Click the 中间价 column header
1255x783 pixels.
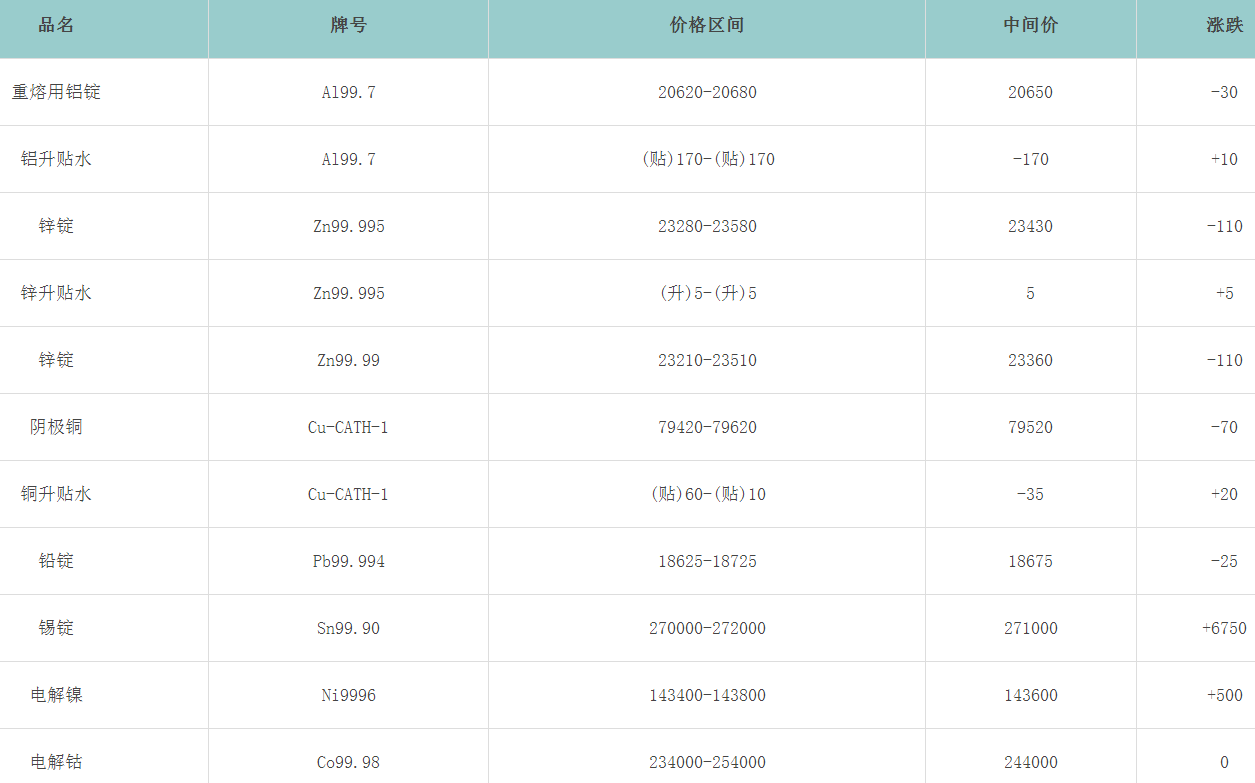(1030, 26)
